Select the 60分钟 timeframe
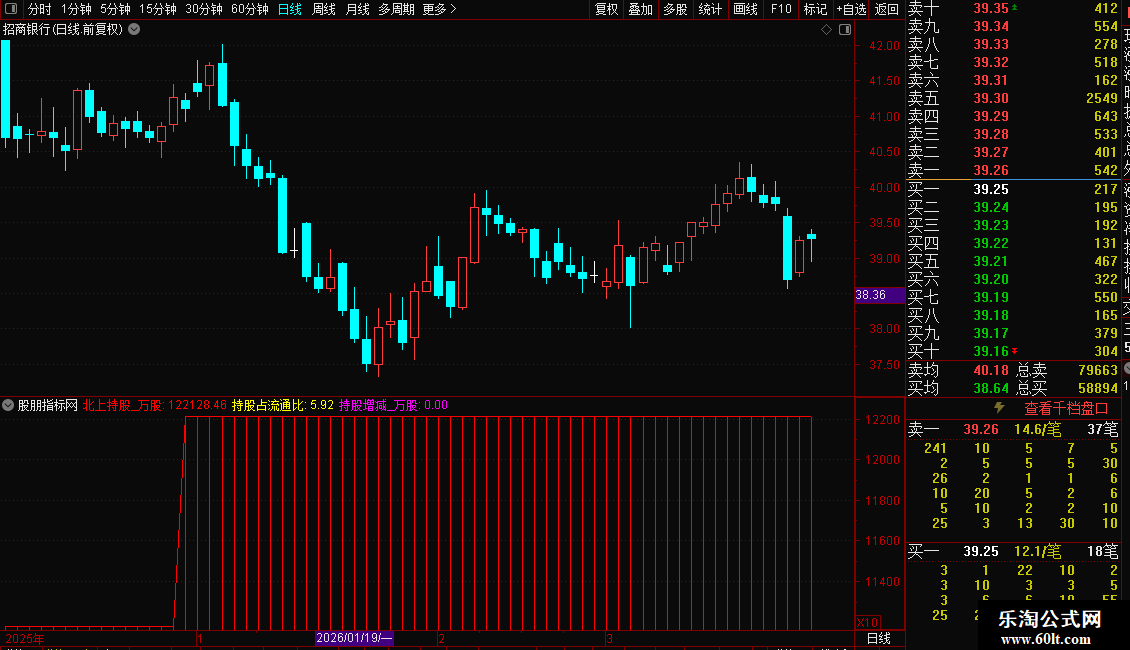Image resolution: width=1130 pixels, height=650 pixels. tap(249, 9)
